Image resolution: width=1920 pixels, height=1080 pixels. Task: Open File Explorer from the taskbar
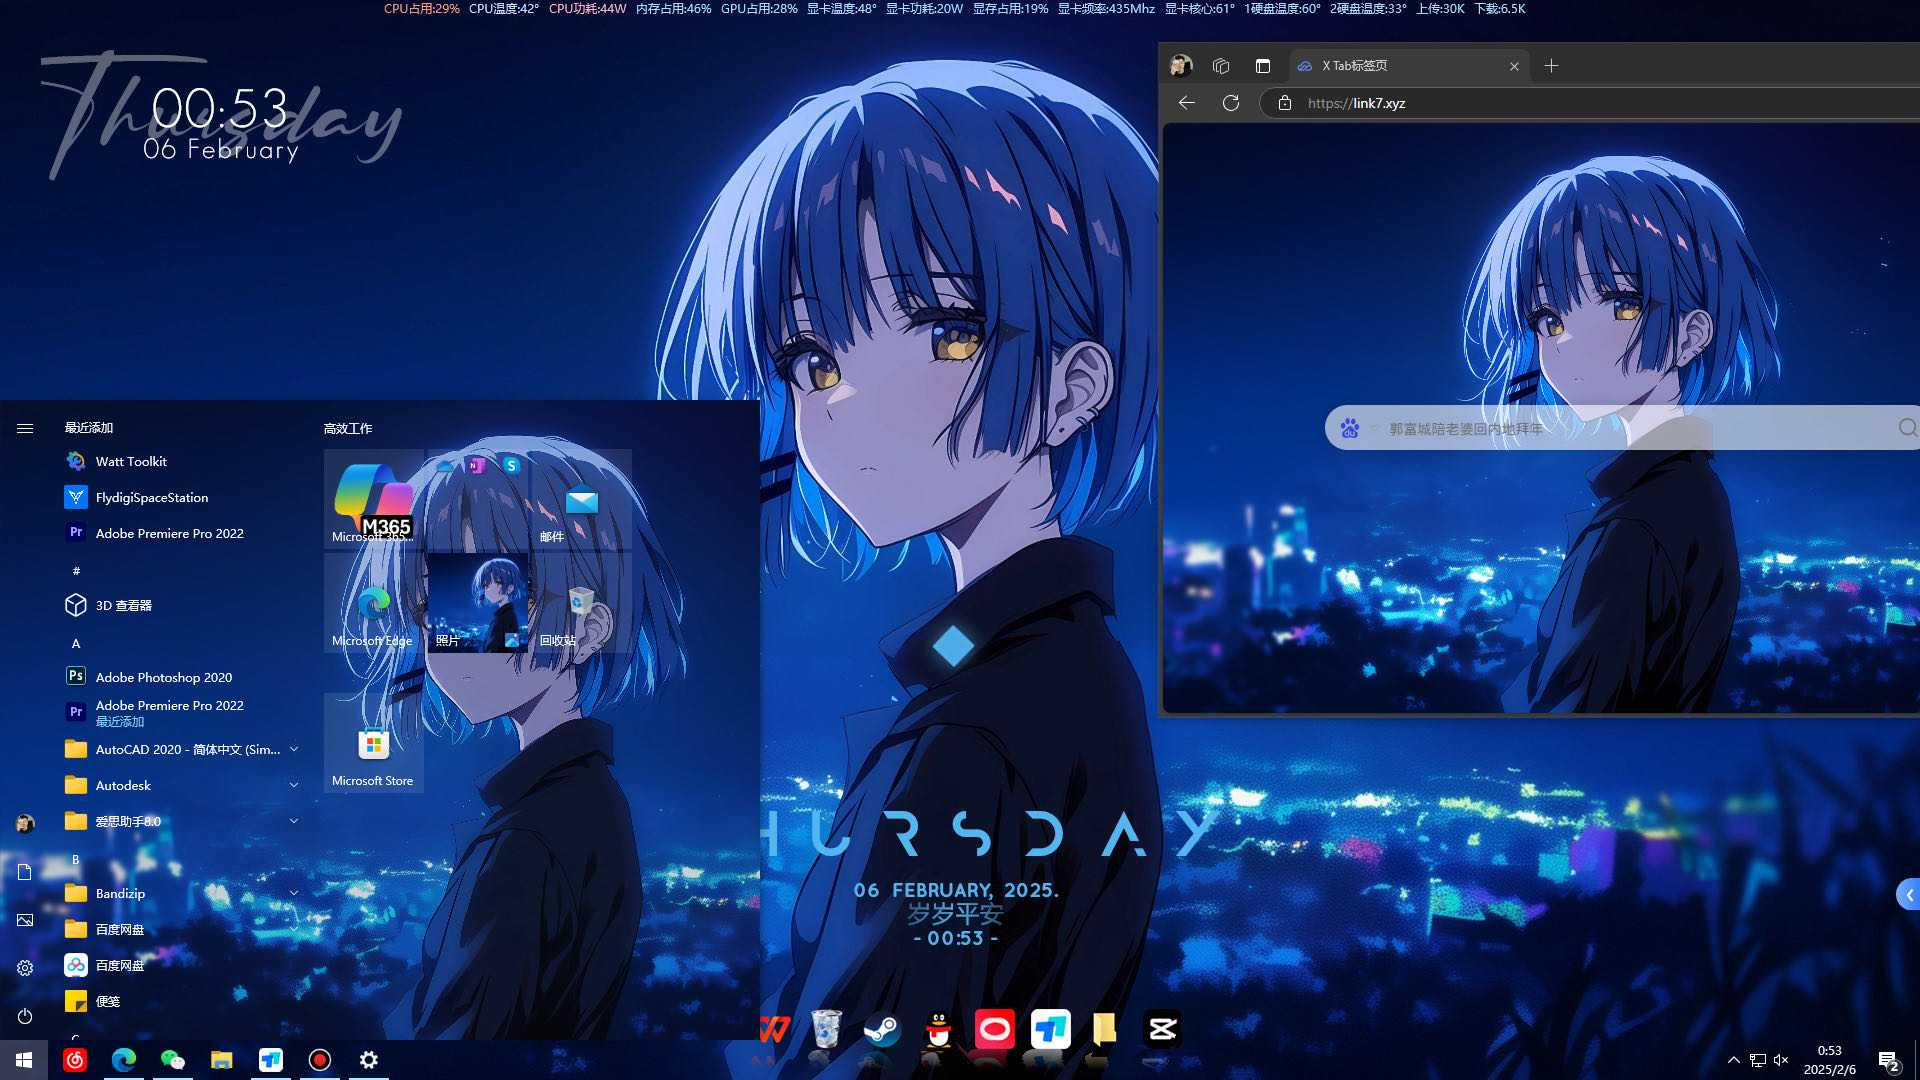click(x=222, y=1060)
